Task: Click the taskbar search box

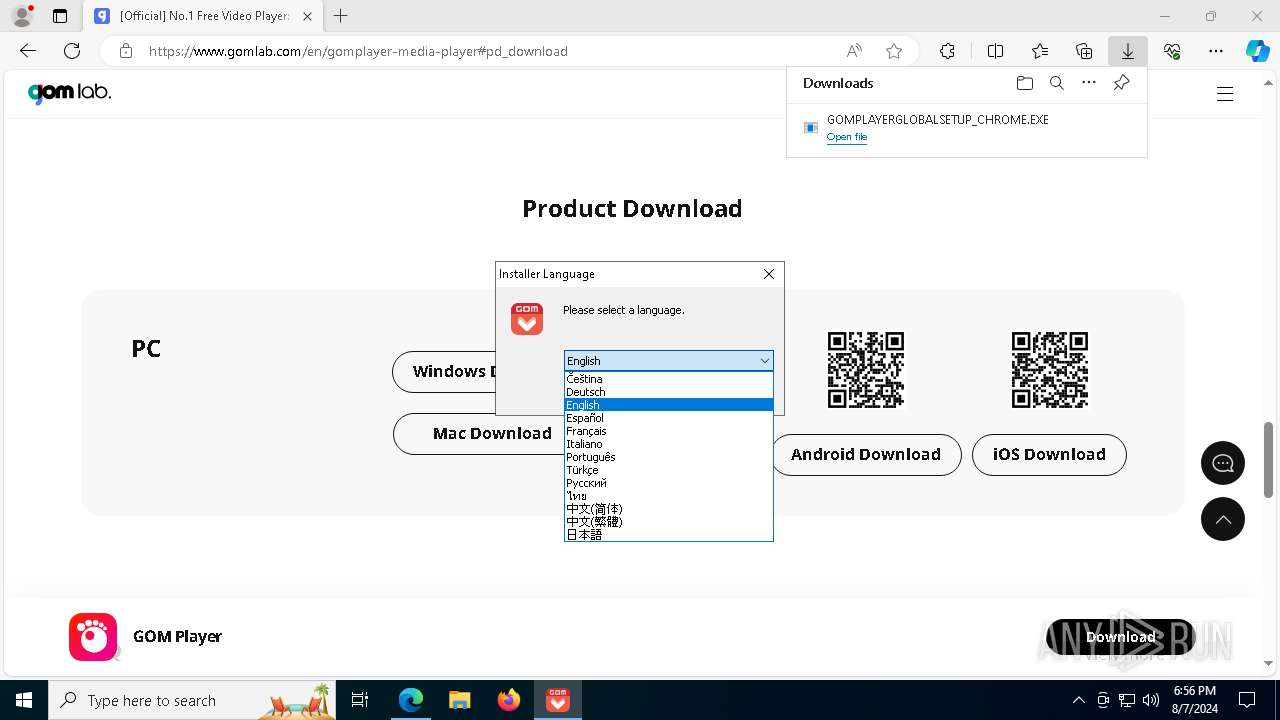Action: (x=194, y=700)
